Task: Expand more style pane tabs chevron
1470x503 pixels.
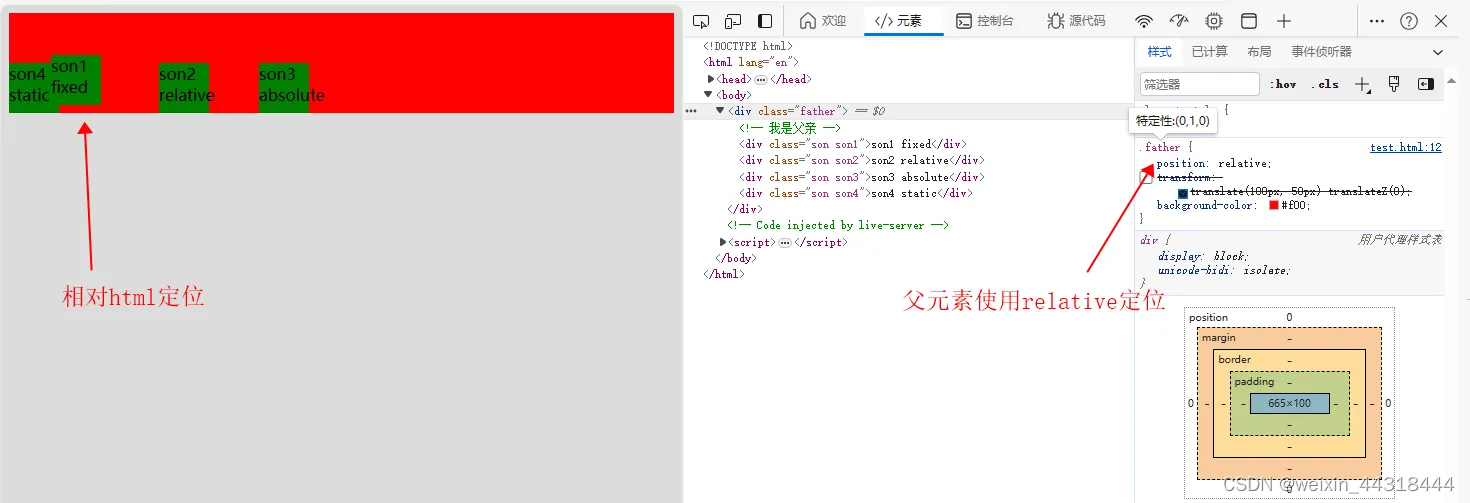Action: click(x=1438, y=52)
